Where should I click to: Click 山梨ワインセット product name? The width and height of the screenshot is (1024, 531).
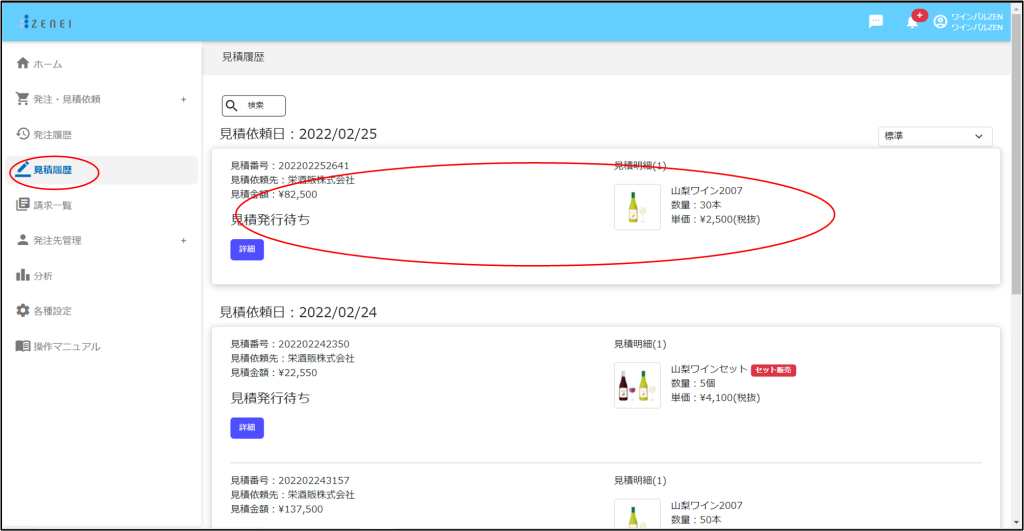click(709, 369)
